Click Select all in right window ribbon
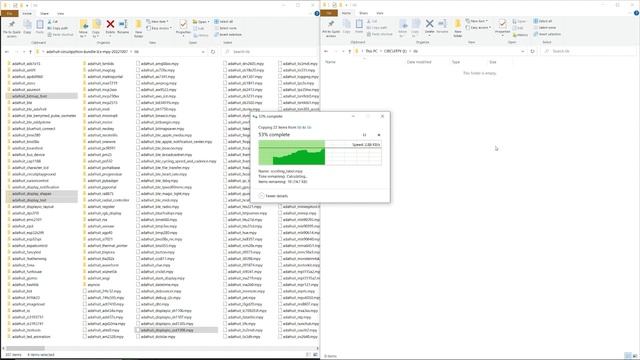The image size is (640, 360). 543,21
